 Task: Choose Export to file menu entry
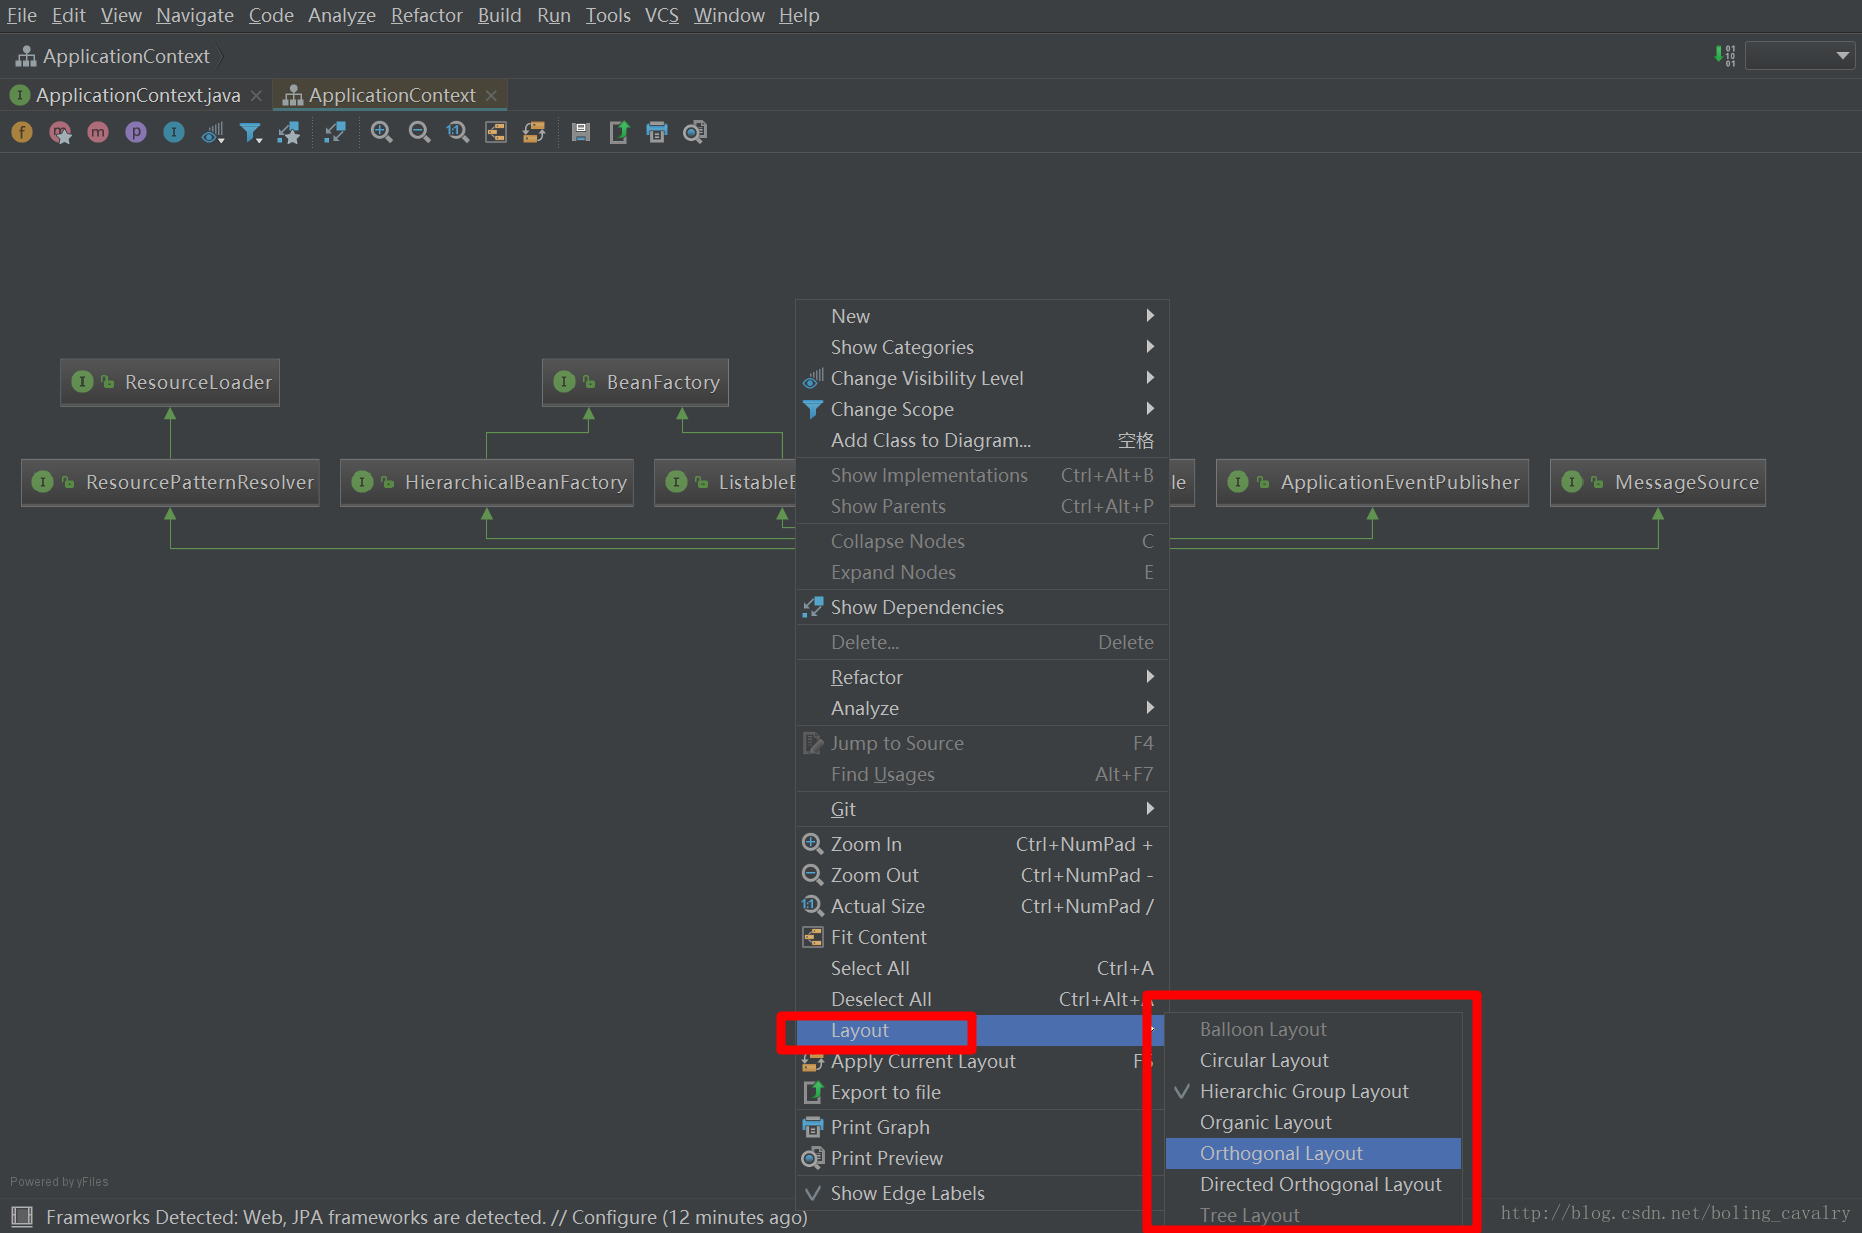pos(982,1092)
